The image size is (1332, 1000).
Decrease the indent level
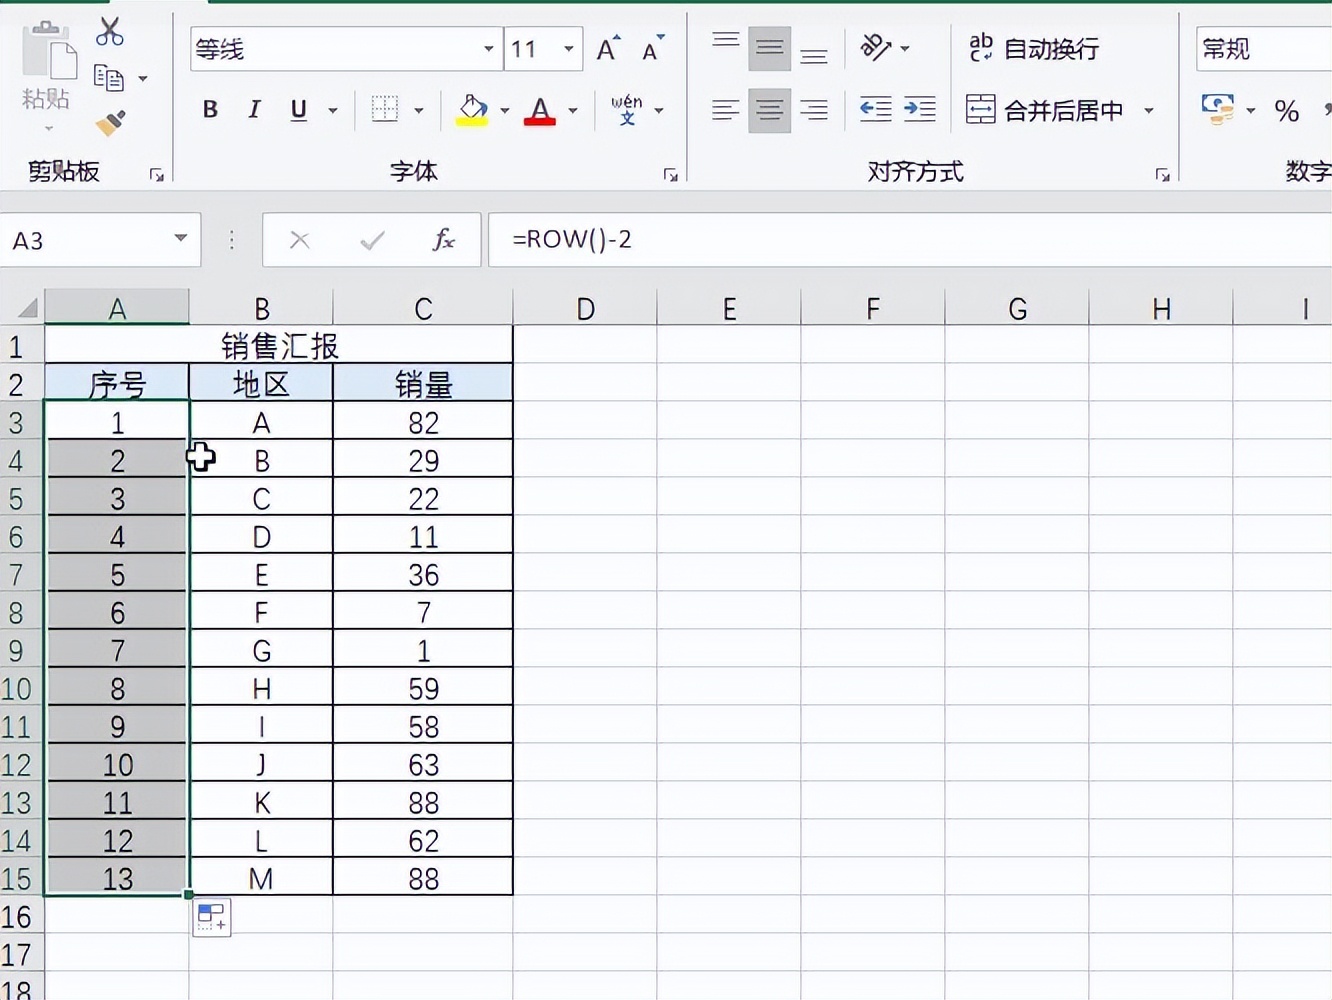point(876,109)
